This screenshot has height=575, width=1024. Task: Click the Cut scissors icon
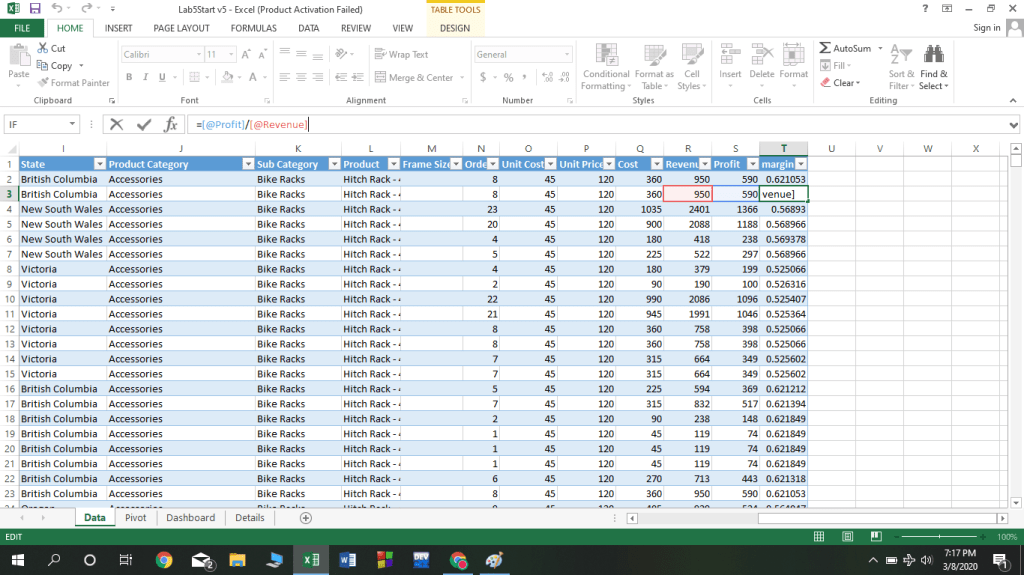tap(43, 48)
